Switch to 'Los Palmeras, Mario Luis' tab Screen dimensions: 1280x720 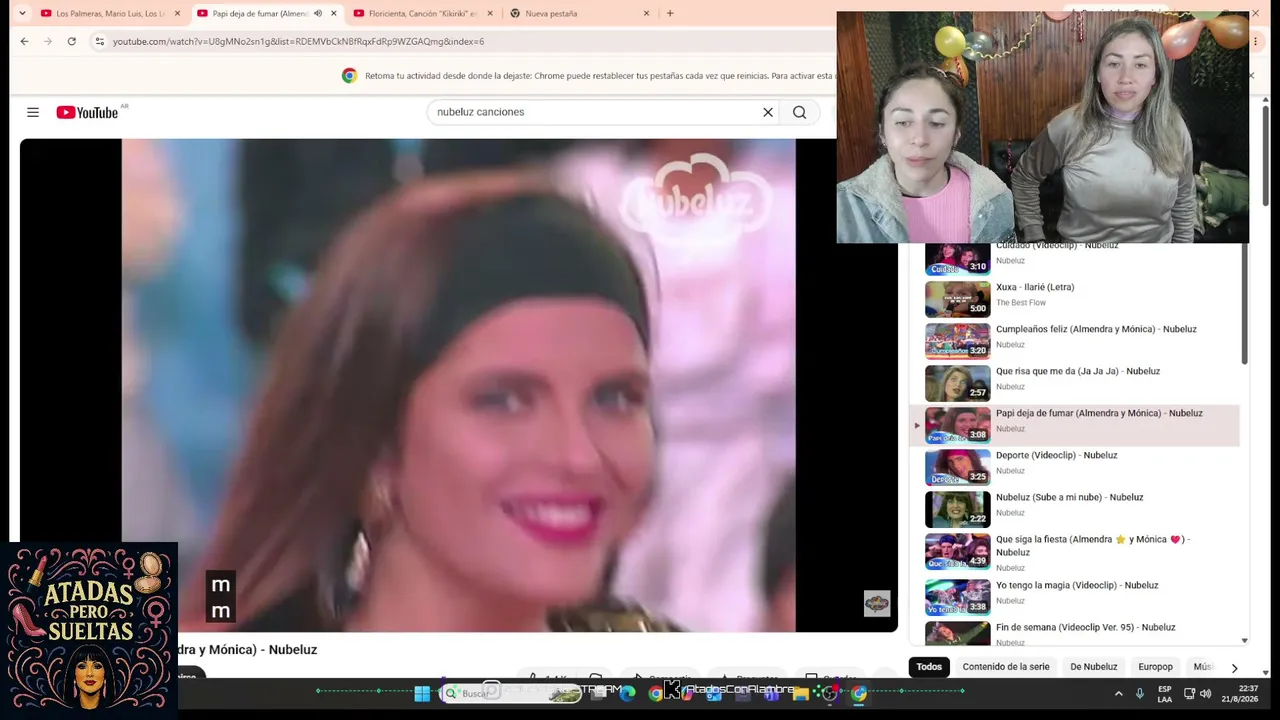pyautogui.click(x=110, y=13)
